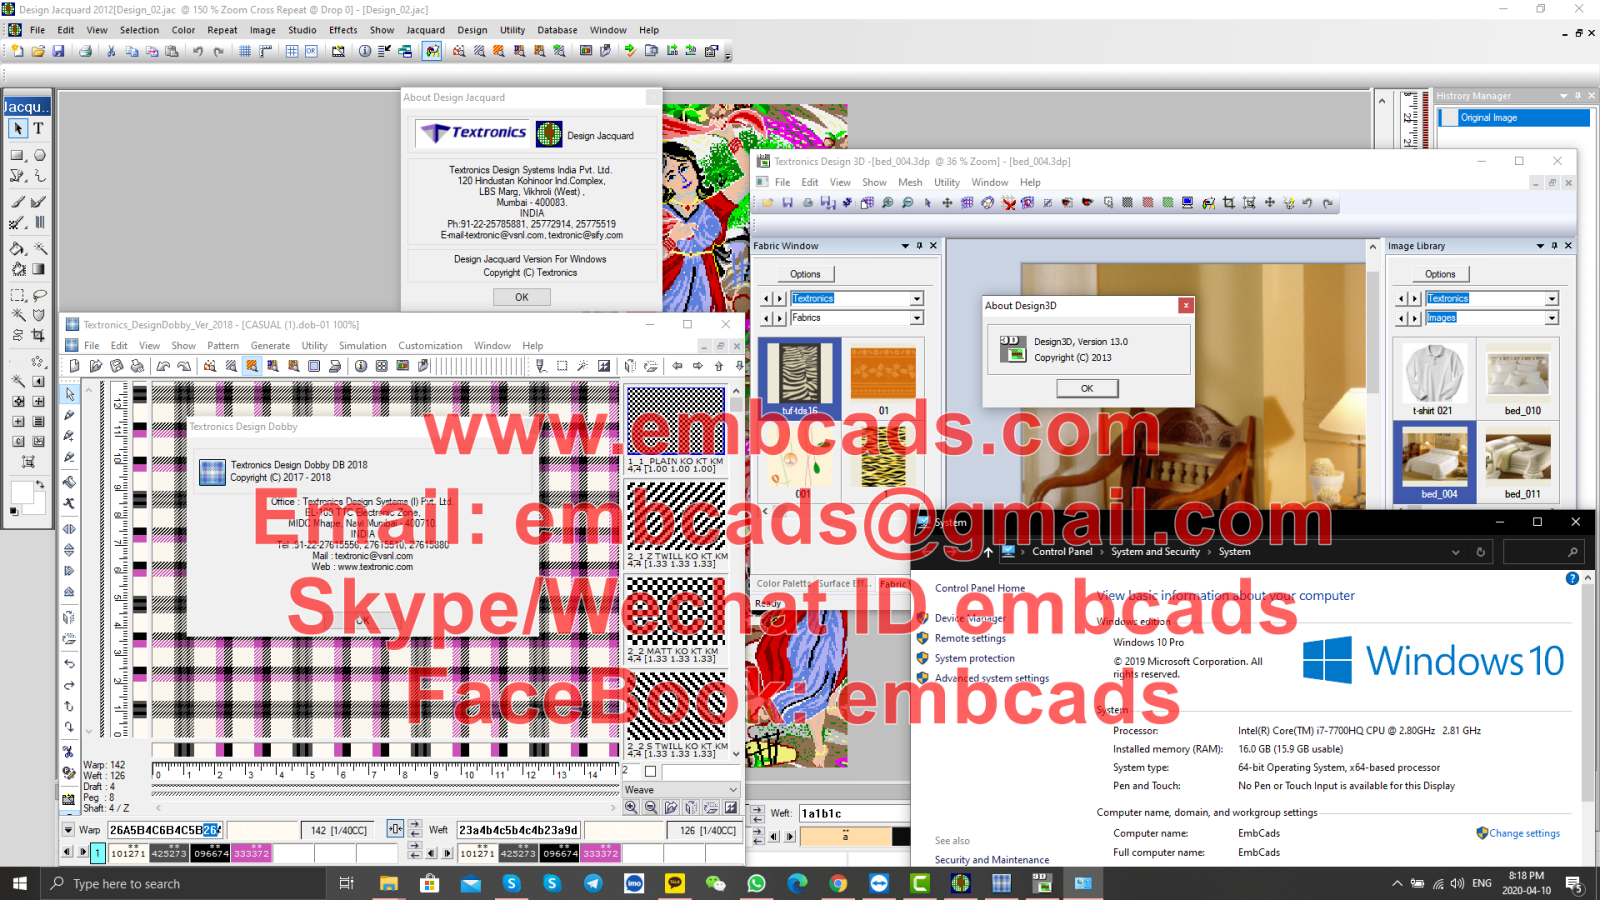Create new file via Design Dobby new document icon
The image size is (1600, 900).
(73, 365)
